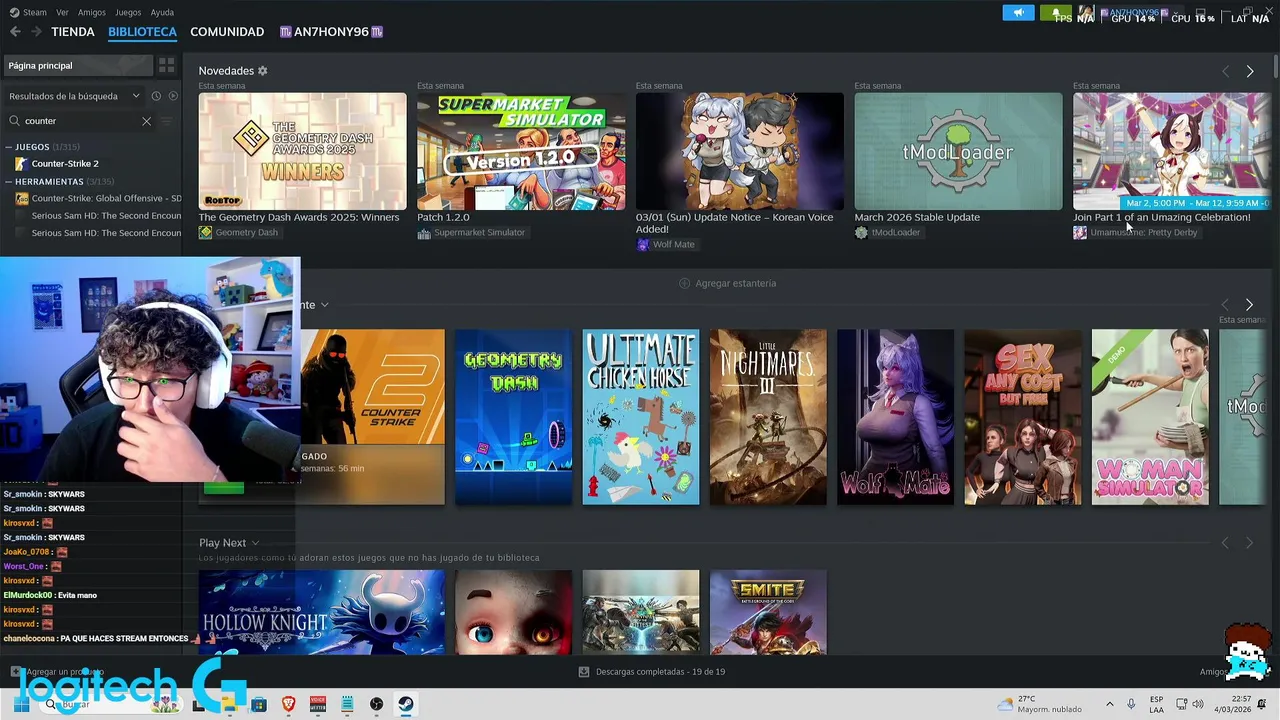Open the Notepad app from the taskbar

347,704
